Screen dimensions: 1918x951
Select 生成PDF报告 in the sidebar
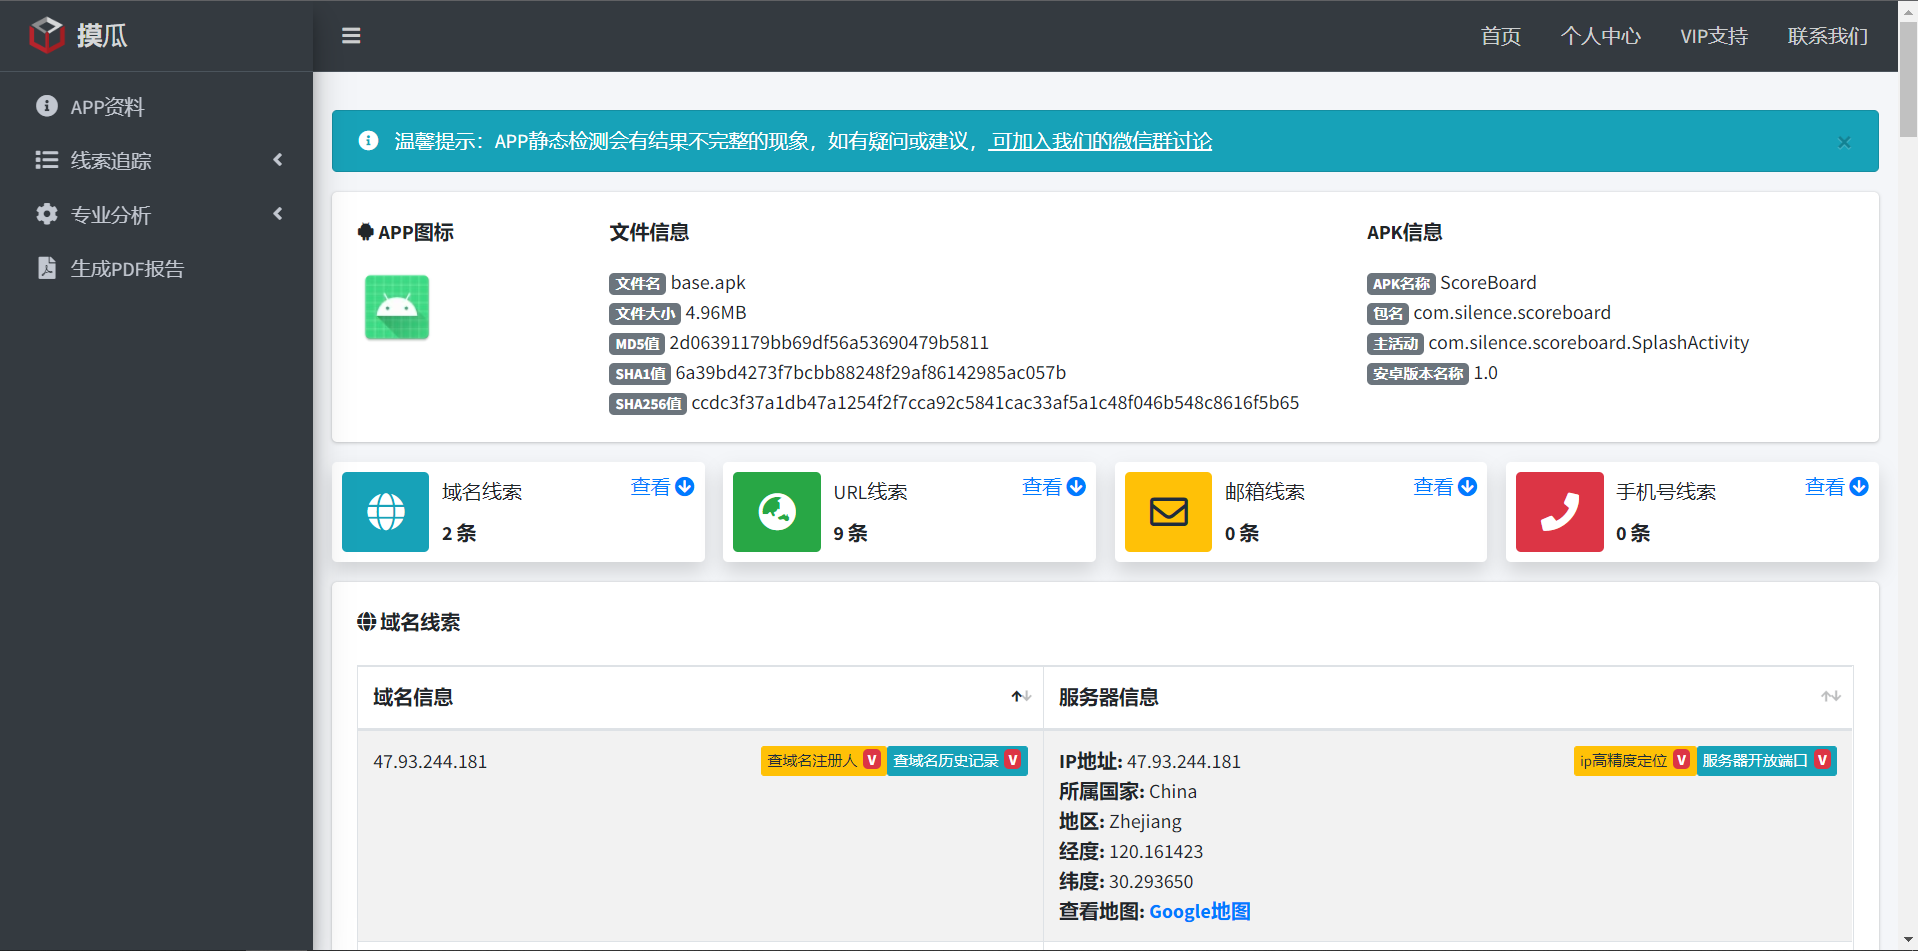coord(156,269)
